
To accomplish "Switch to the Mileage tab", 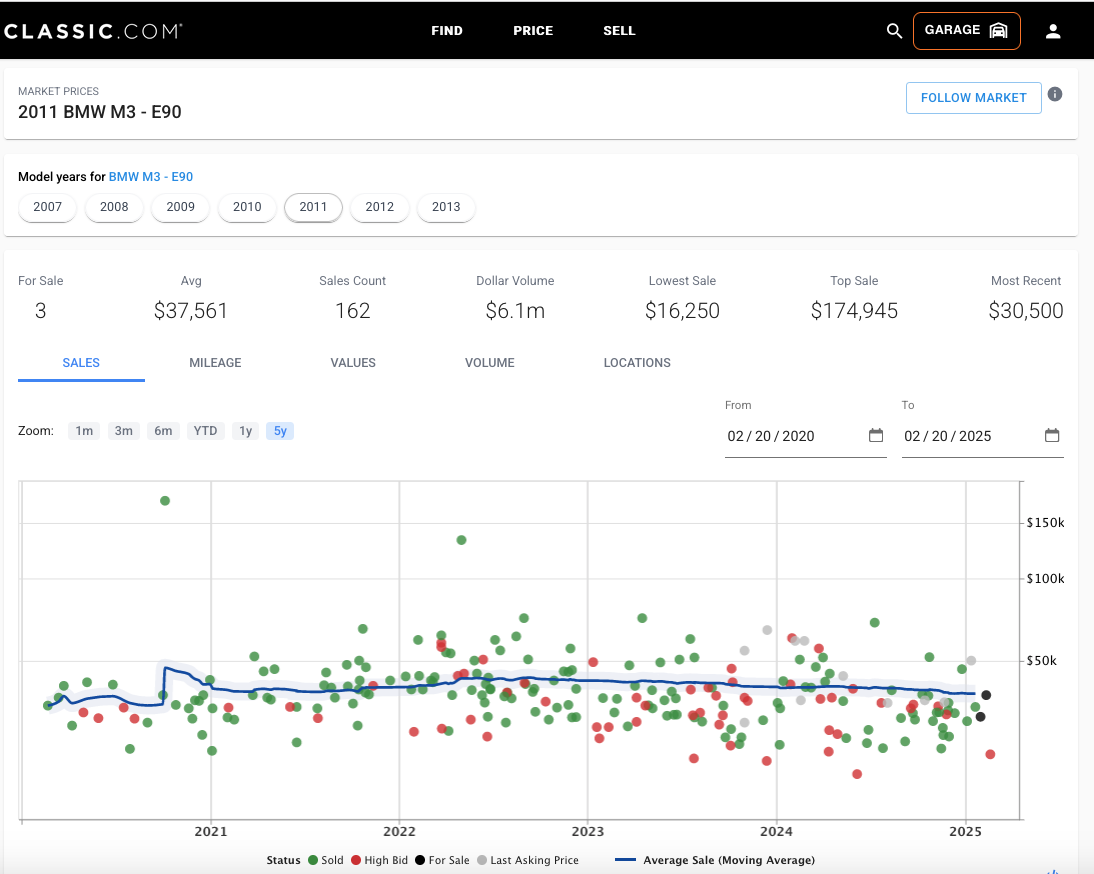I will point(215,363).
